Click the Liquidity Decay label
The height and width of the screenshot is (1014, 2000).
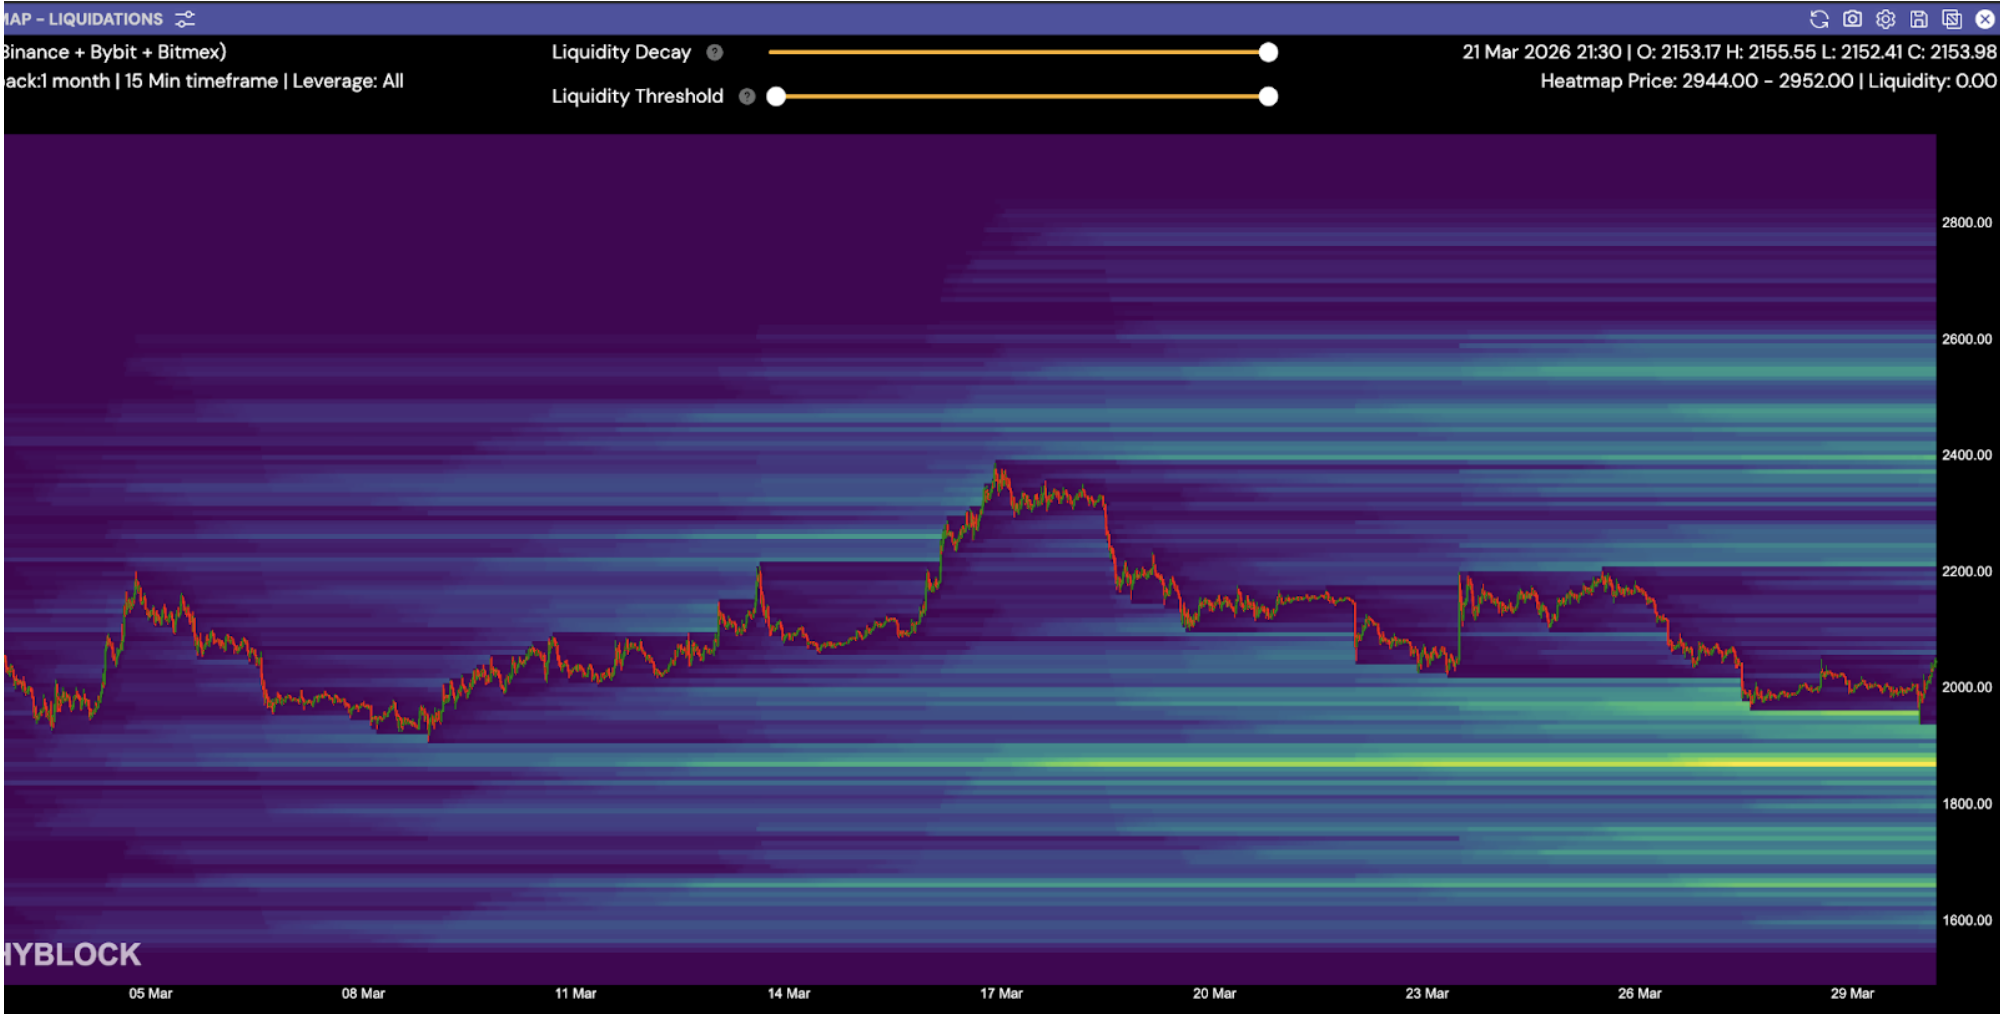(621, 52)
